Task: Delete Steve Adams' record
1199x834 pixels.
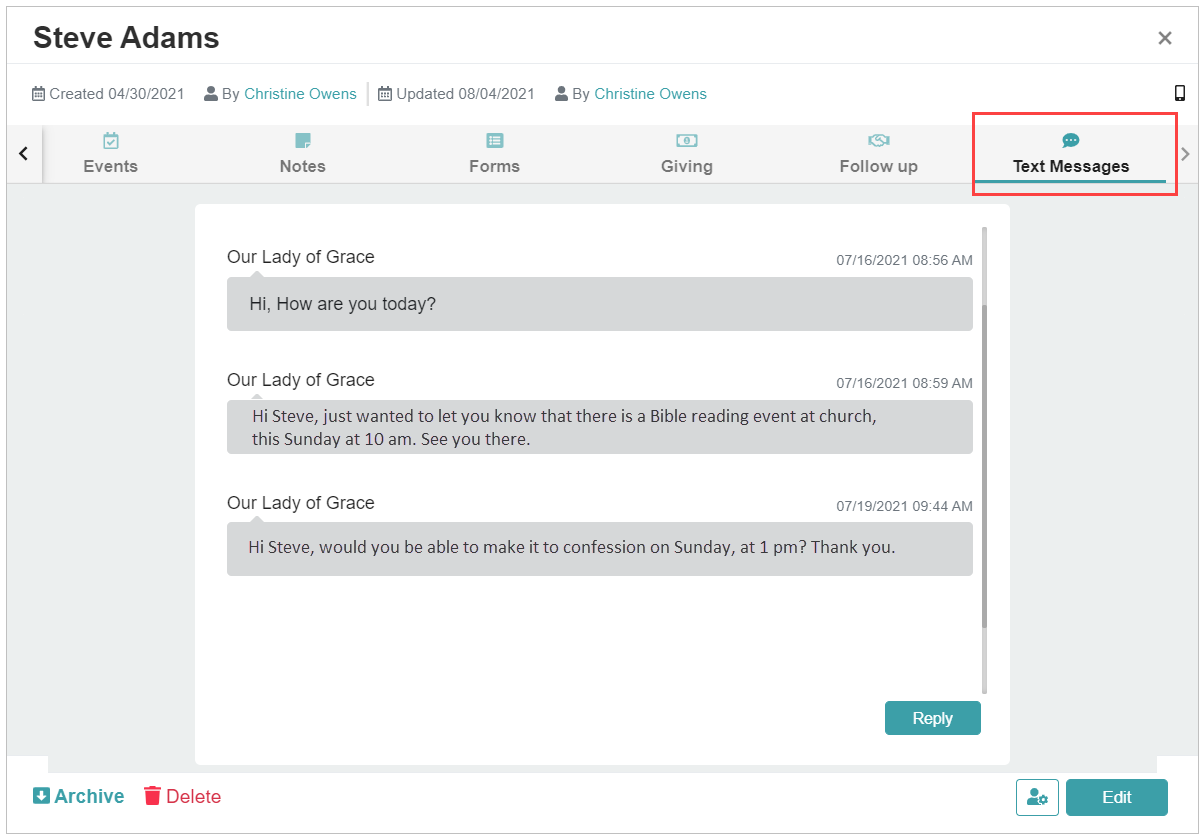Action: coord(183,797)
